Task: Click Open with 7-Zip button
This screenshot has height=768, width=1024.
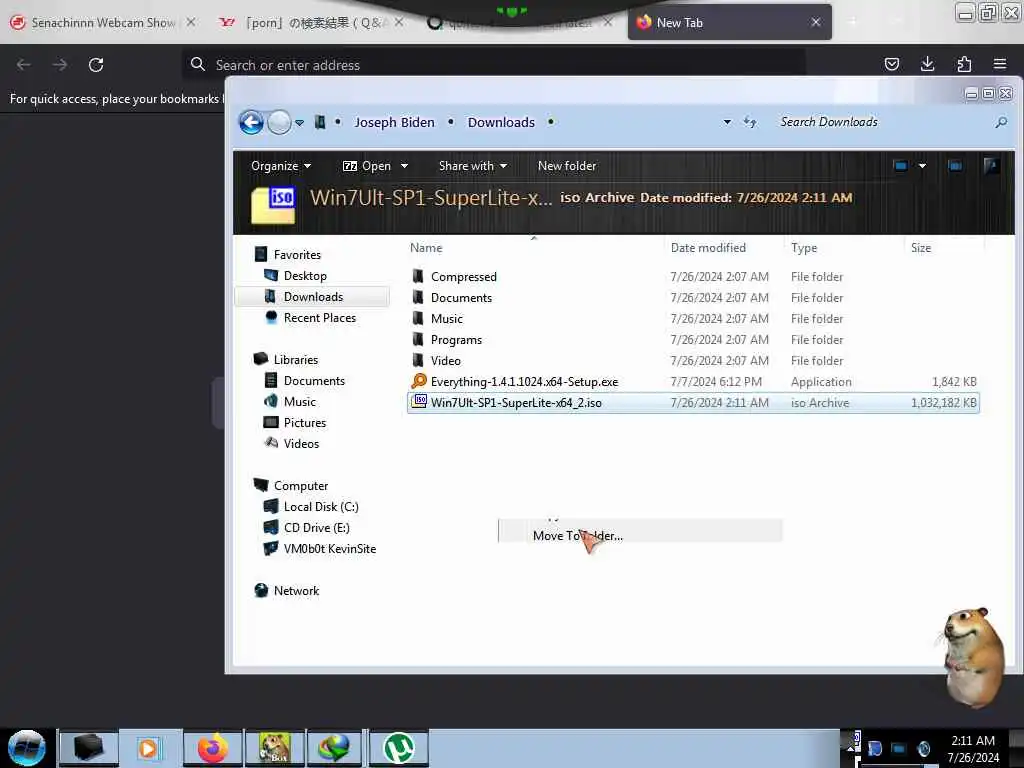Action: pyautogui.click(x=367, y=166)
